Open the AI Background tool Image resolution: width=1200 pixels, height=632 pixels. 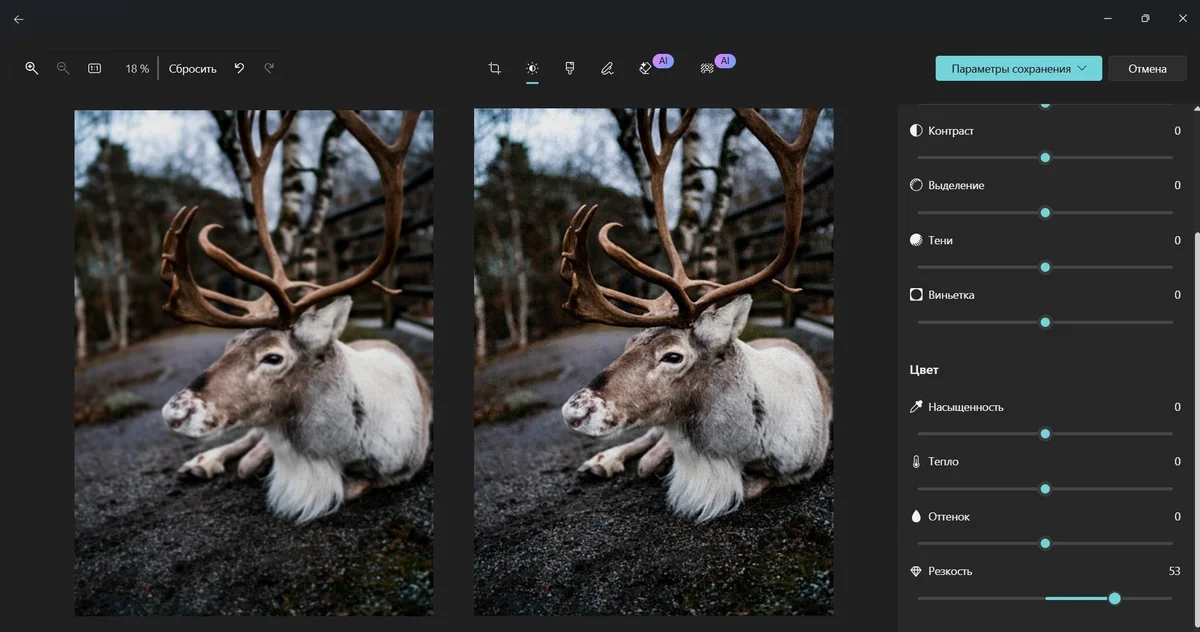pos(707,68)
